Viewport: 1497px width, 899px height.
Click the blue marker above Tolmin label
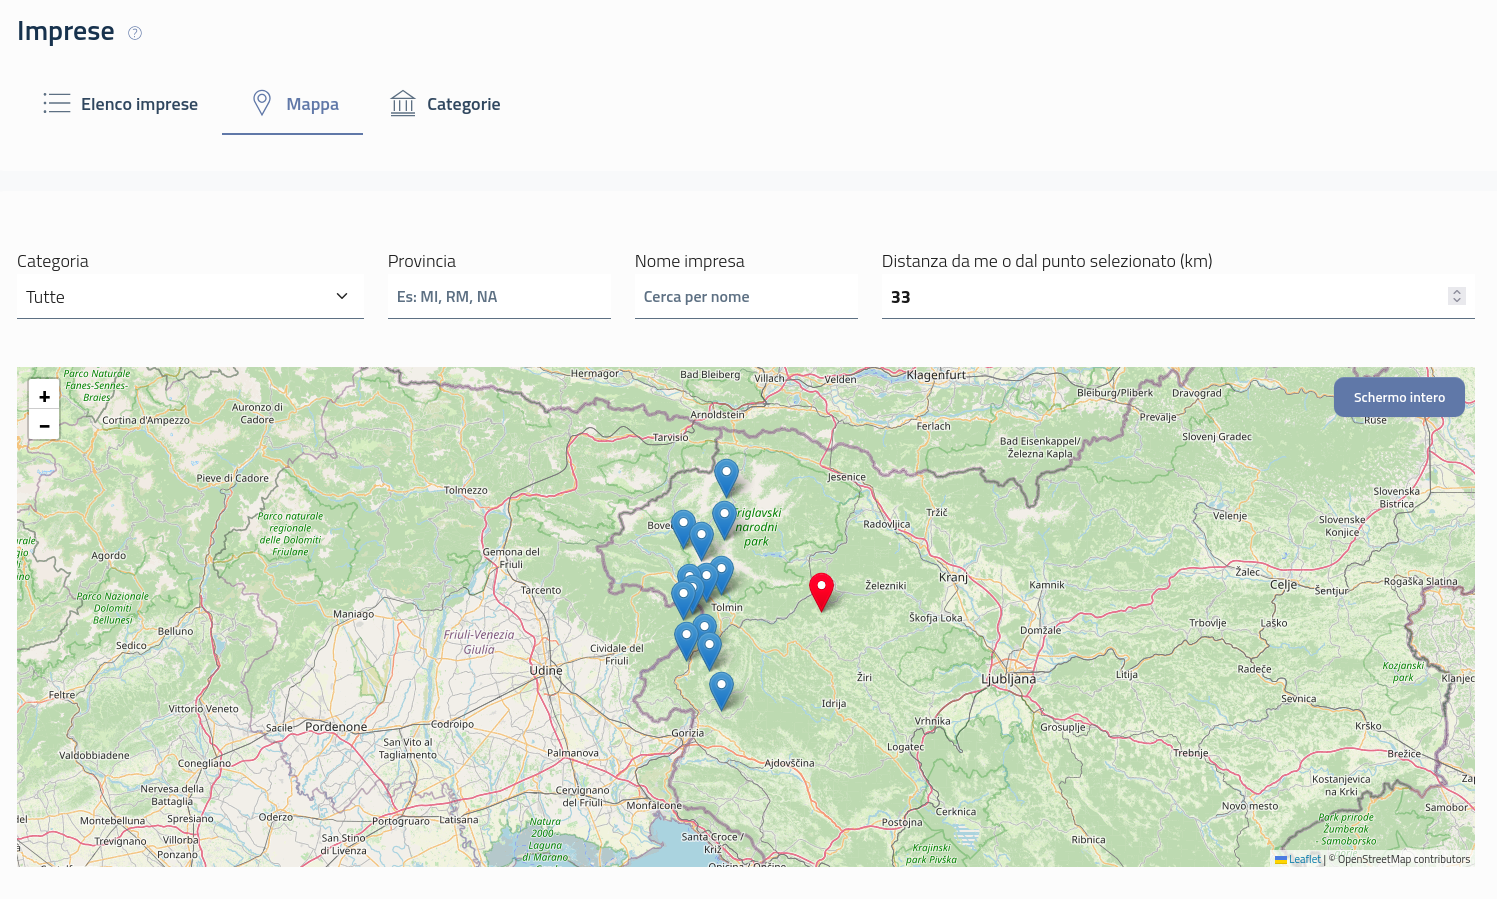pos(722,573)
